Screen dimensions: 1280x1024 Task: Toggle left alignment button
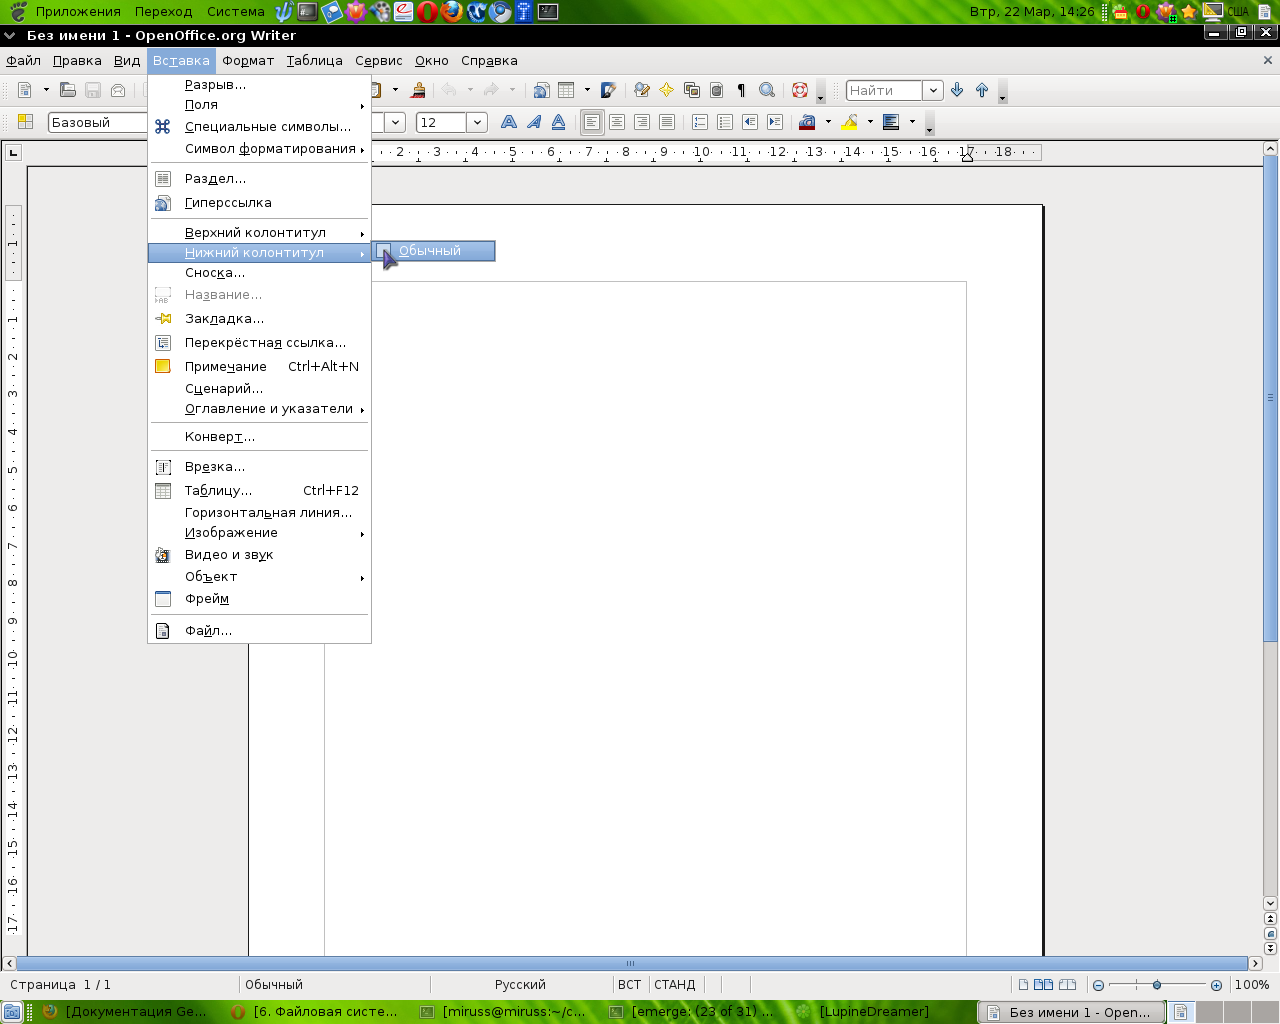point(592,122)
